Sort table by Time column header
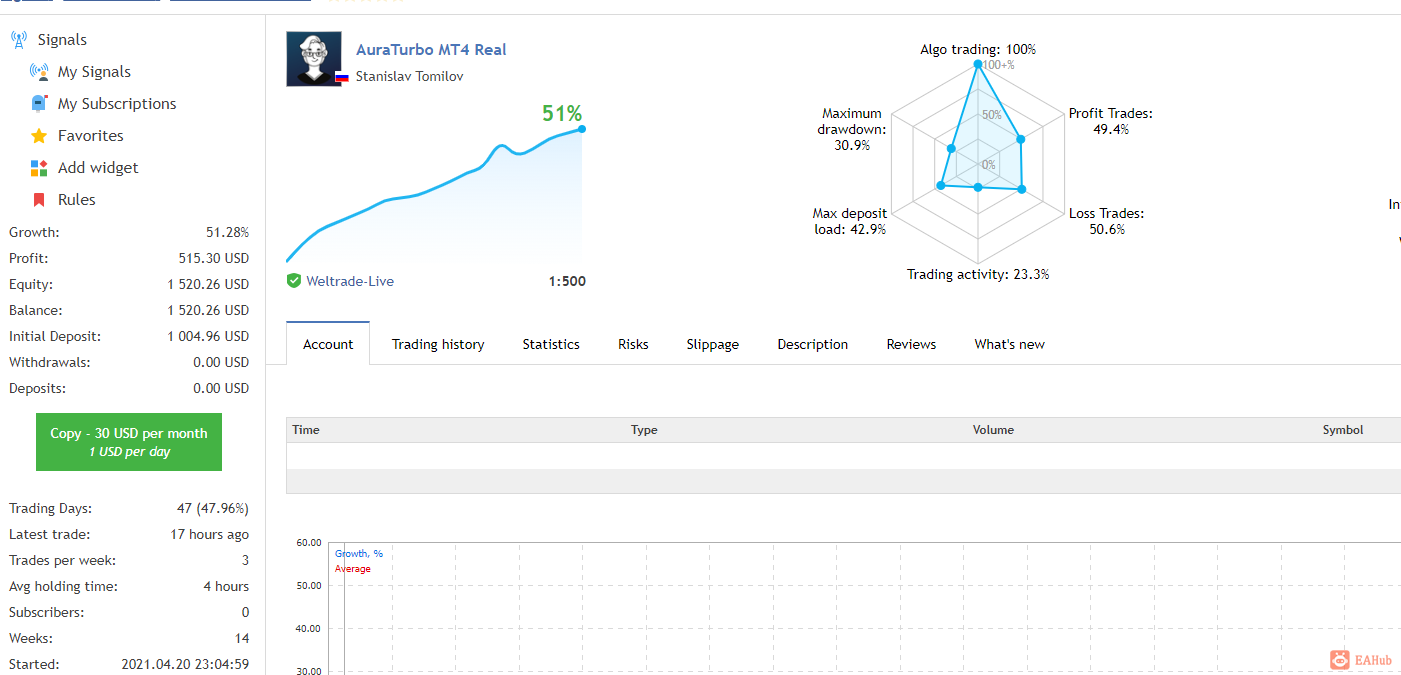1401x675 pixels. (306, 430)
